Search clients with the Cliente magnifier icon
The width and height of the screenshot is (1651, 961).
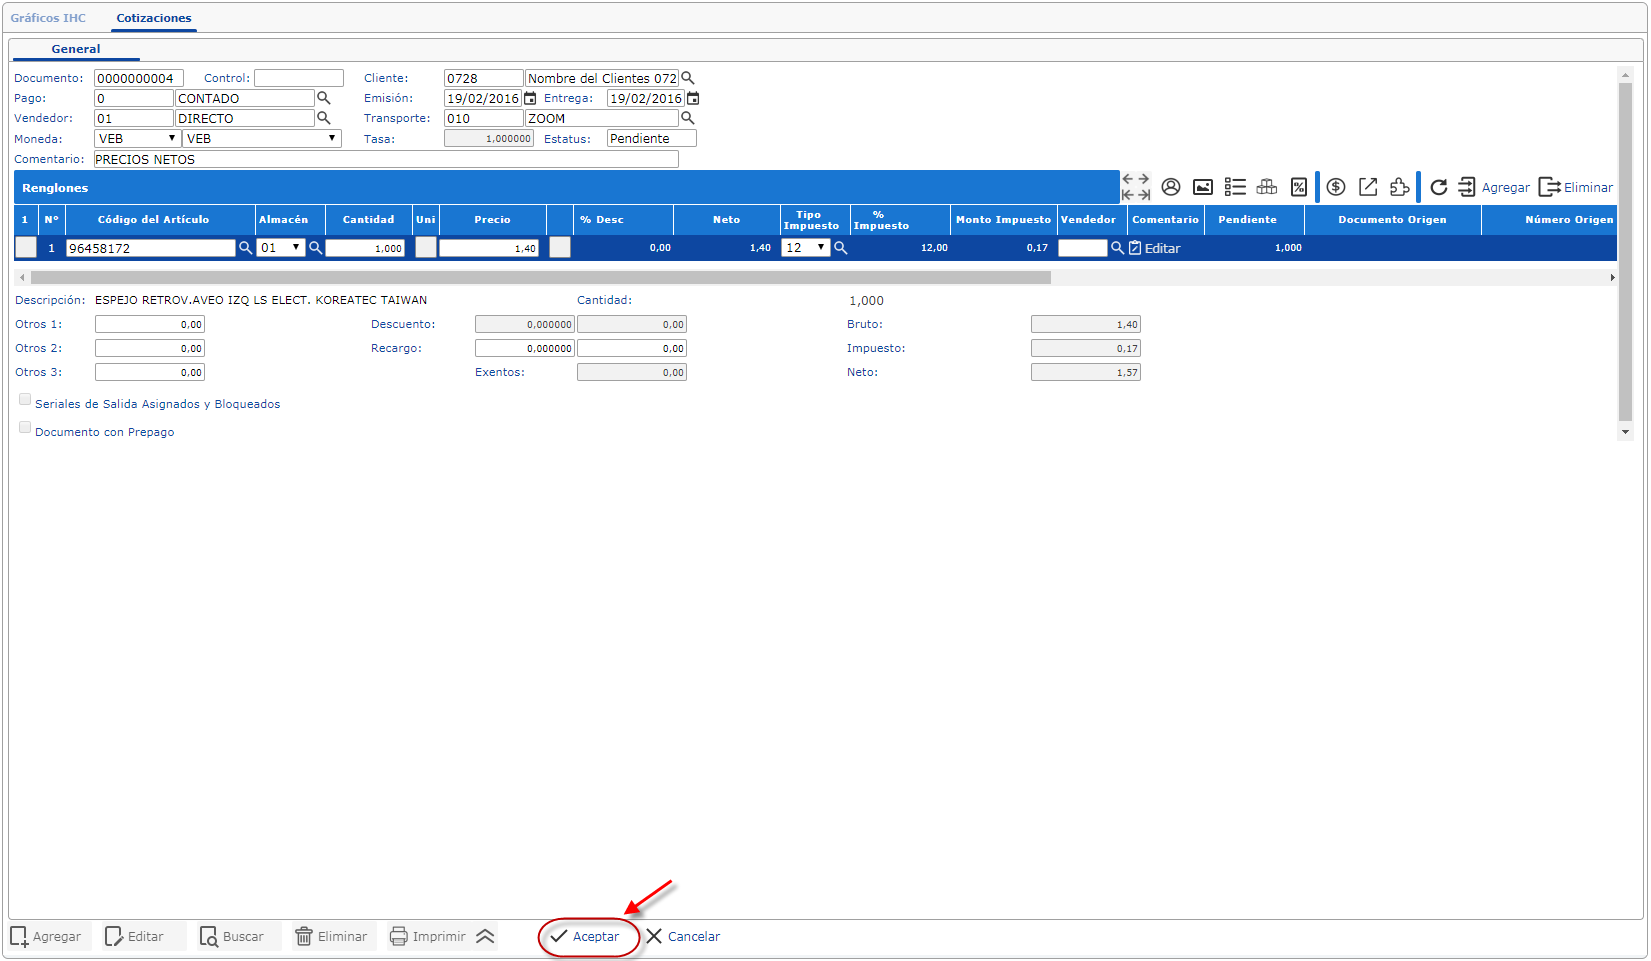(688, 78)
